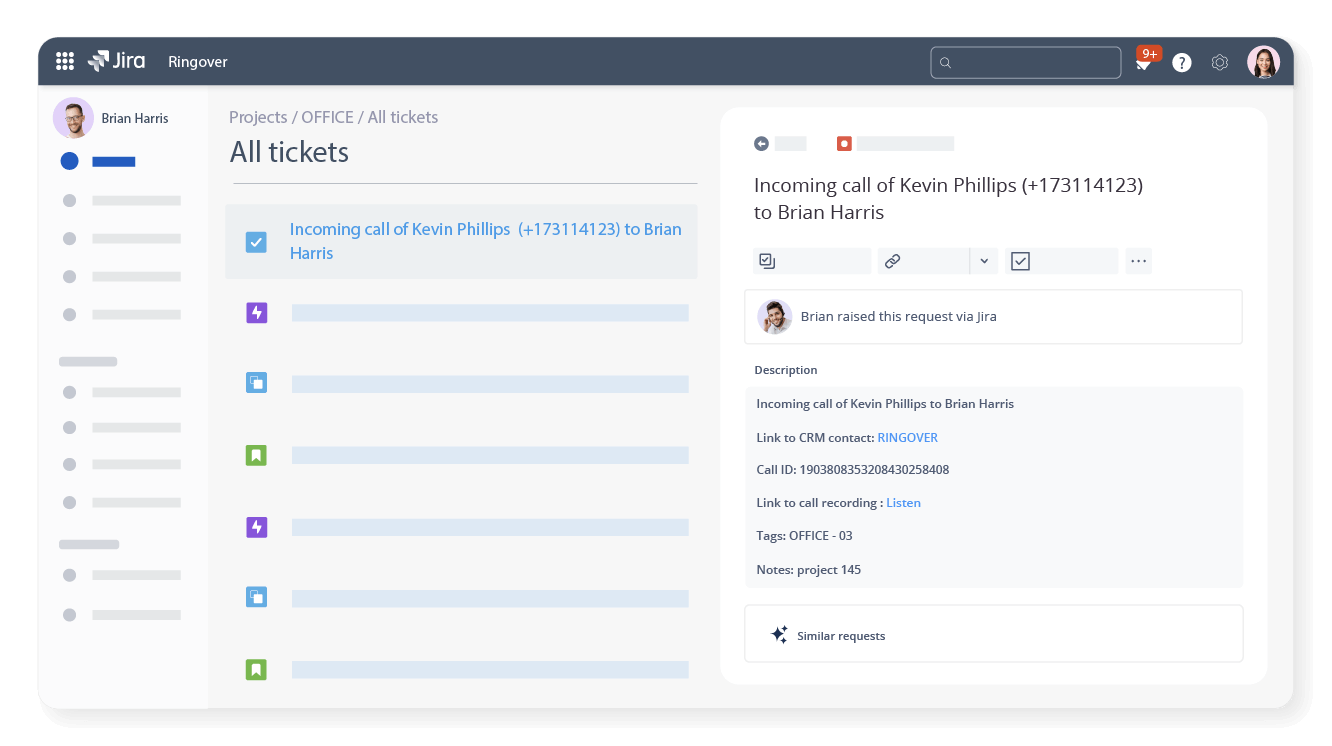
Task: Toggle the checkmark task icon on the ticket
Action: coord(1021,260)
